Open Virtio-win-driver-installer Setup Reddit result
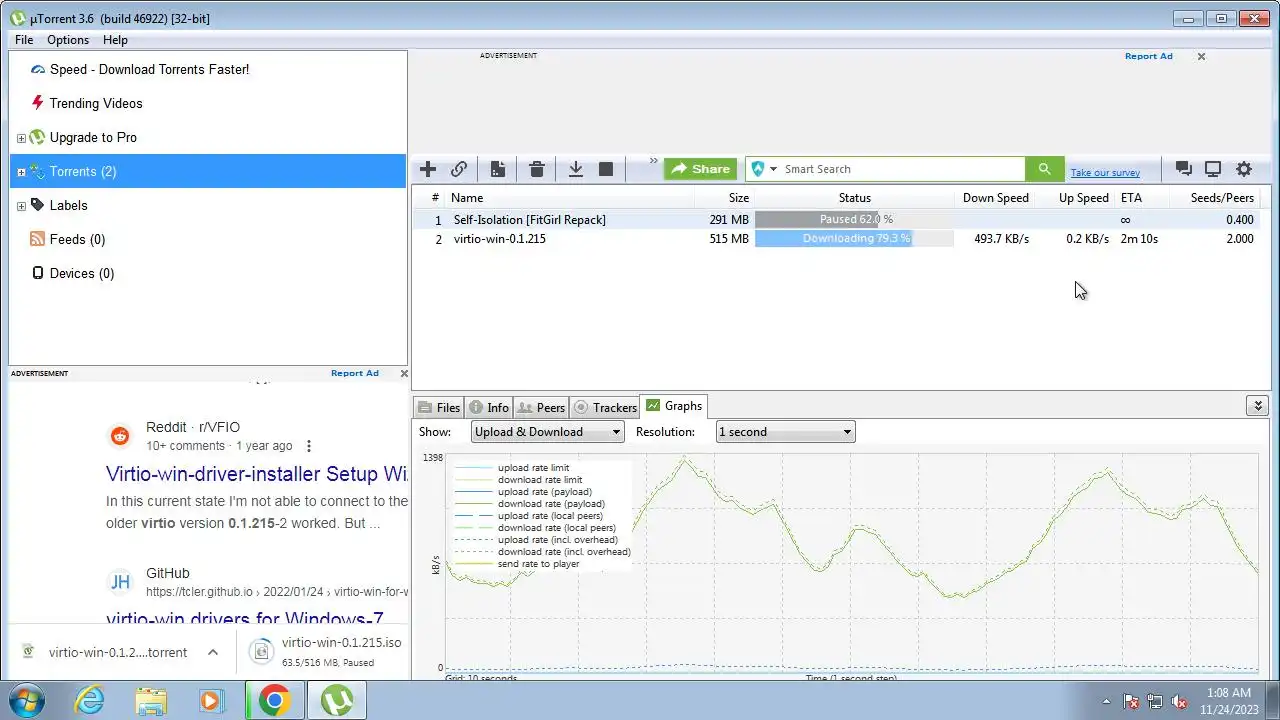The width and height of the screenshot is (1280, 720). (x=256, y=474)
